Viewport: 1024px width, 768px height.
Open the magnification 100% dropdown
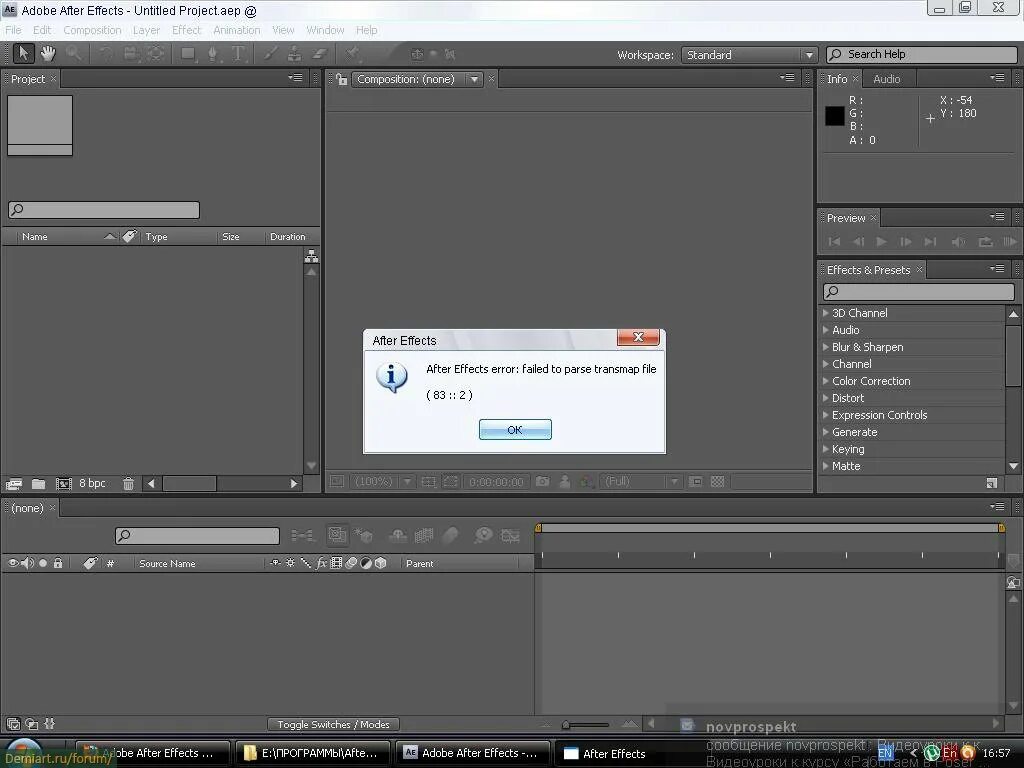(x=381, y=482)
